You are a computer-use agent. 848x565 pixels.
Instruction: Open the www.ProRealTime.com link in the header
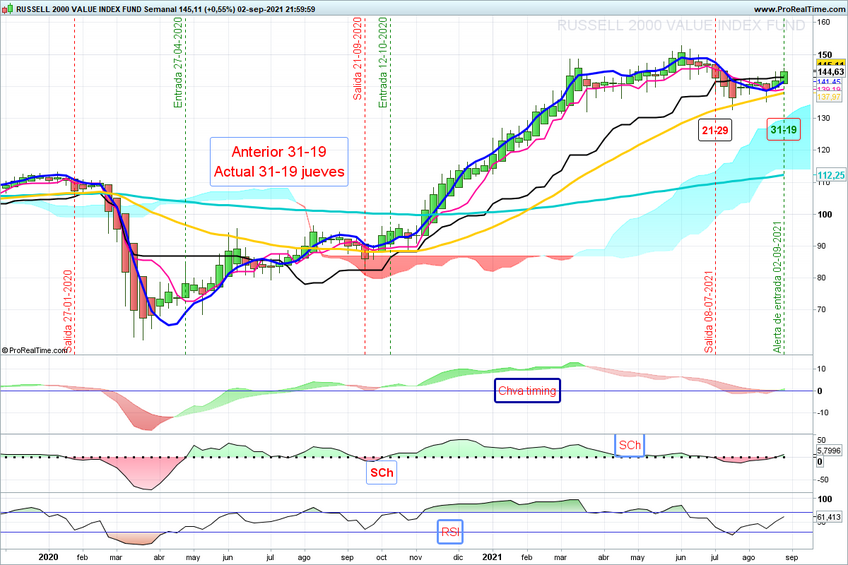pyautogui.click(x=798, y=9)
